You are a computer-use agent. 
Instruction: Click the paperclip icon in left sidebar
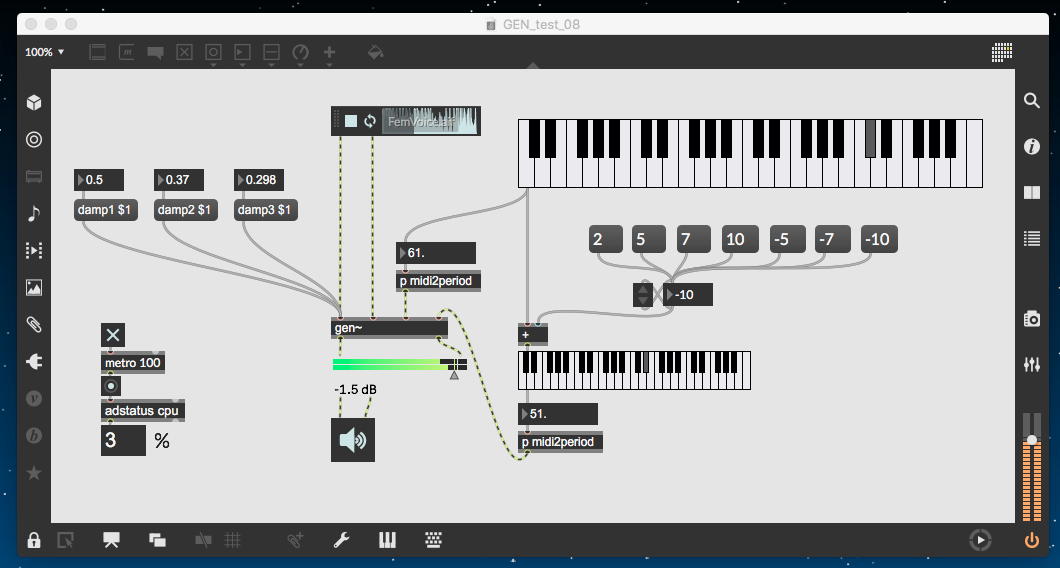(x=34, y=324)
